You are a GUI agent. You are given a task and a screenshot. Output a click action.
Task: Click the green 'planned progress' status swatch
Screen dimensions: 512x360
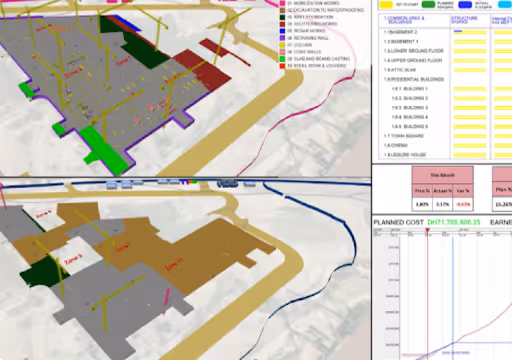coord(428,5)
